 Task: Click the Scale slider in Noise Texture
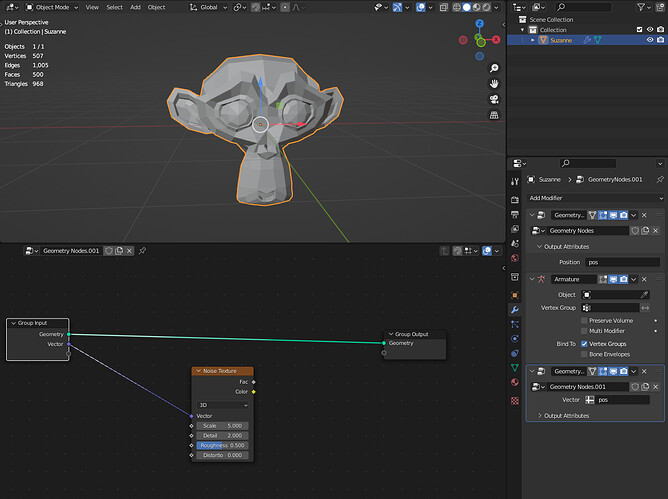point(222,426)
